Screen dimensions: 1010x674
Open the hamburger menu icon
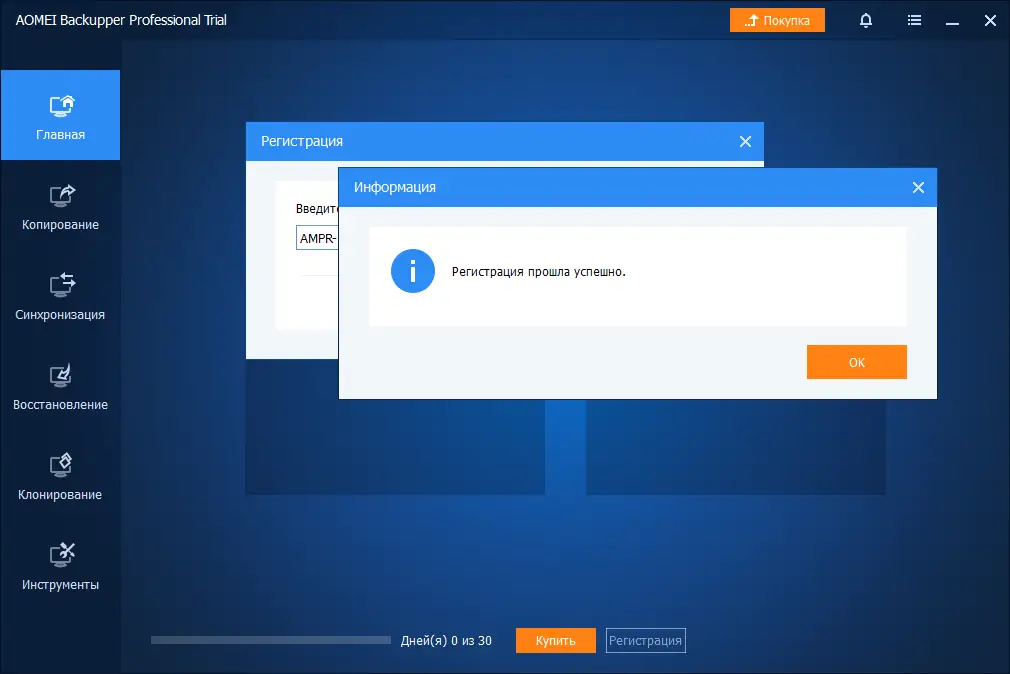tap(914, 21)
